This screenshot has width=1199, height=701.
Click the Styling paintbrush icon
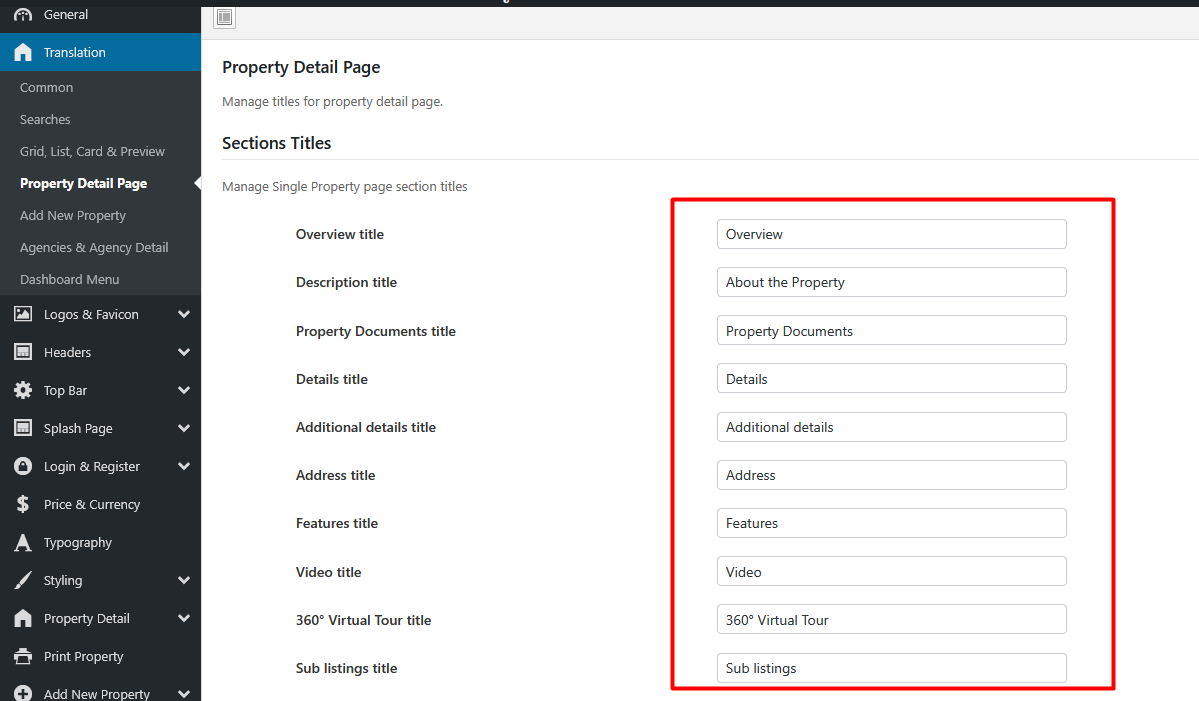click(23, 580)
